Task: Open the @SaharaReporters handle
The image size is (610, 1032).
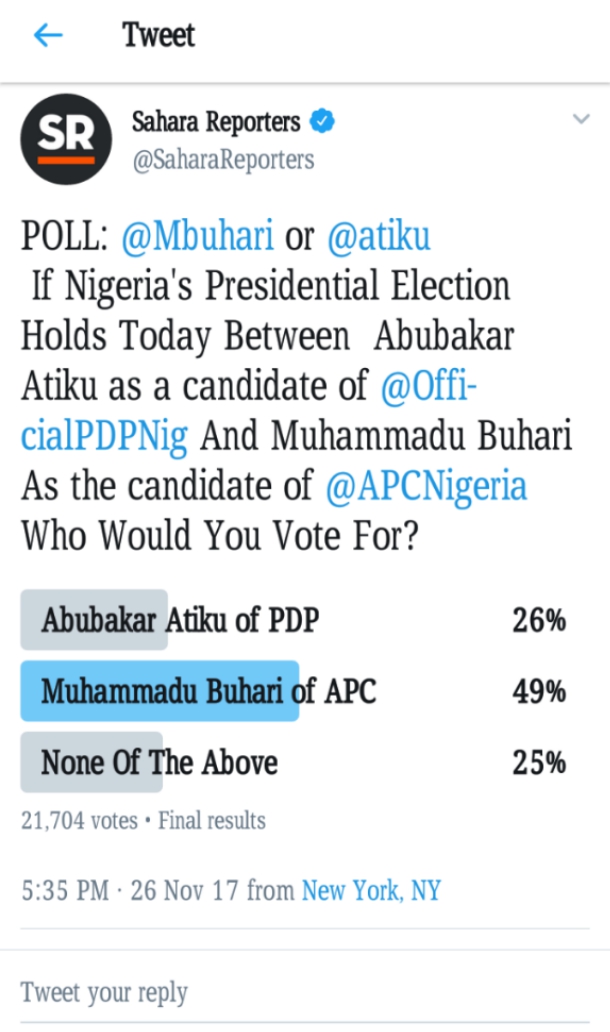Action: click(x=223, y=160)
